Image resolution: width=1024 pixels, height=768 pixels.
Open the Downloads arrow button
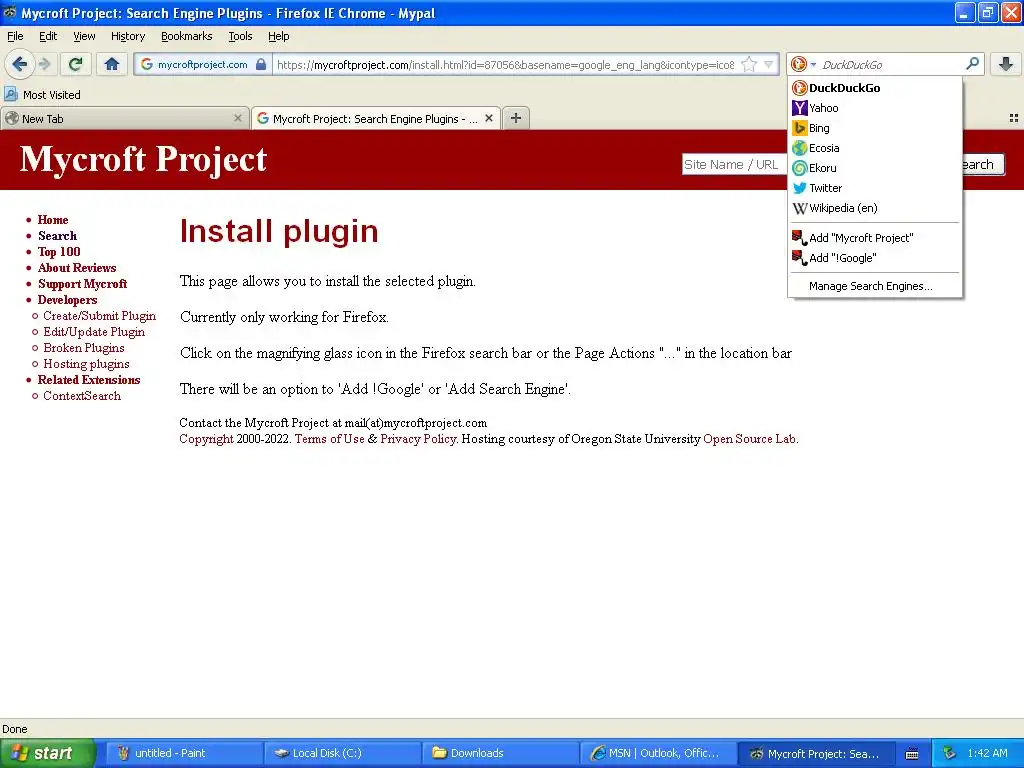[1006, 64]
